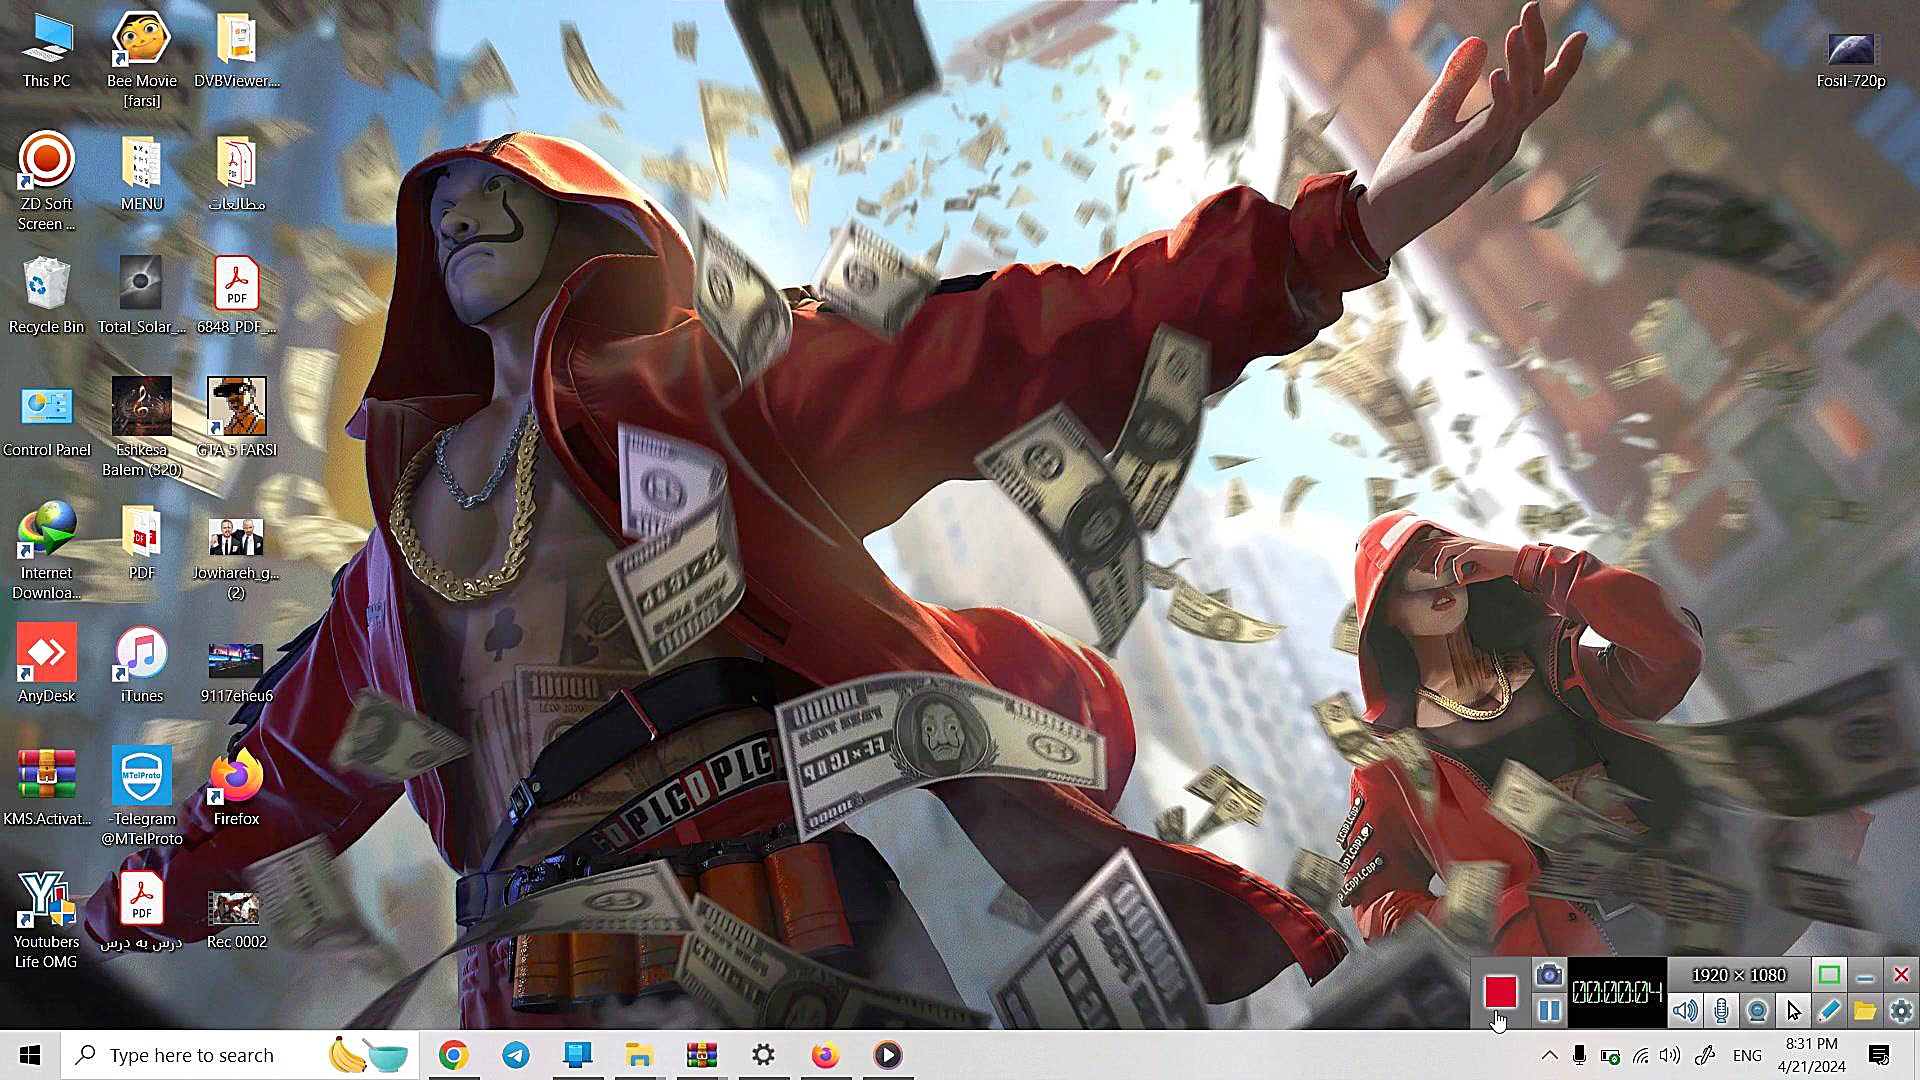
Task: Expand hidden system tray icons
Action: tap(1549, 1055)
